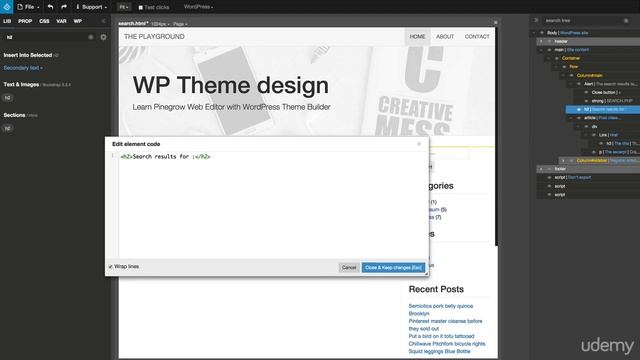
Task: Switch to the WP tab
Action: 78,21
